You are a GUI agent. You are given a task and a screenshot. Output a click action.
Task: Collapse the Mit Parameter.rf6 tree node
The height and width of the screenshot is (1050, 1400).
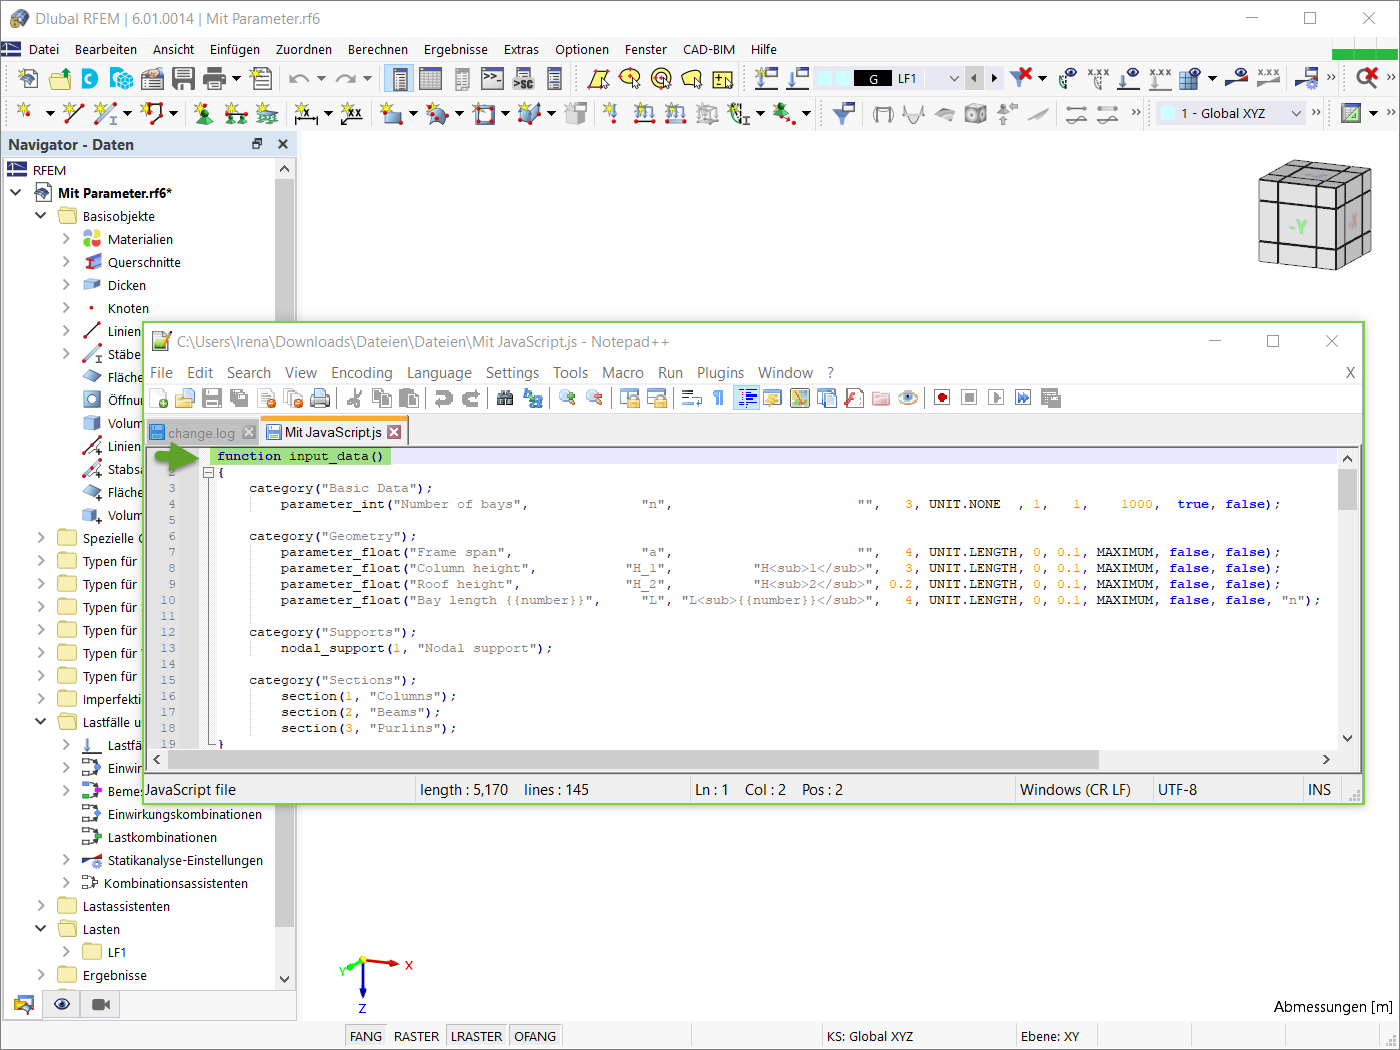tap(16, 192)
